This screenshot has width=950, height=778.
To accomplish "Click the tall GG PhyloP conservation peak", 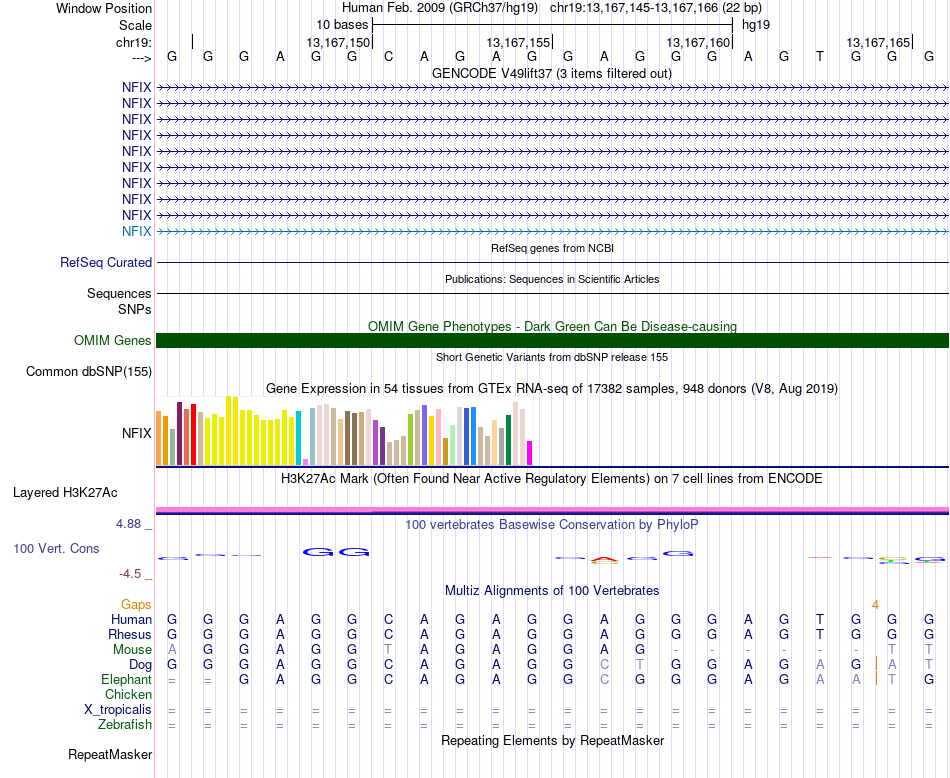I will click(336, 552).
